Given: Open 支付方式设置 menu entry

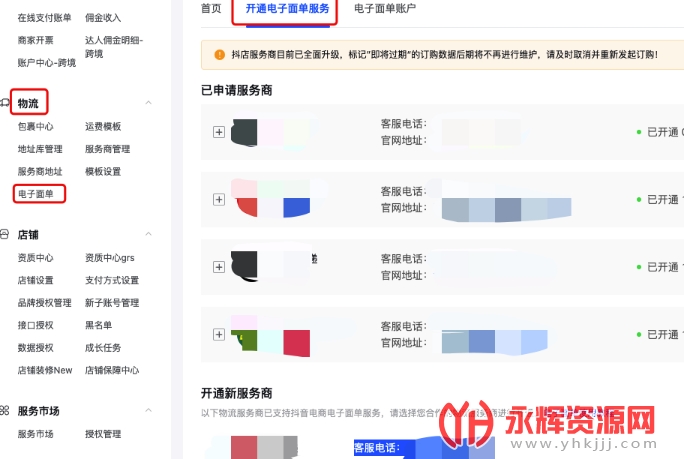Looking at the screenshot, I should coord(112,280).
